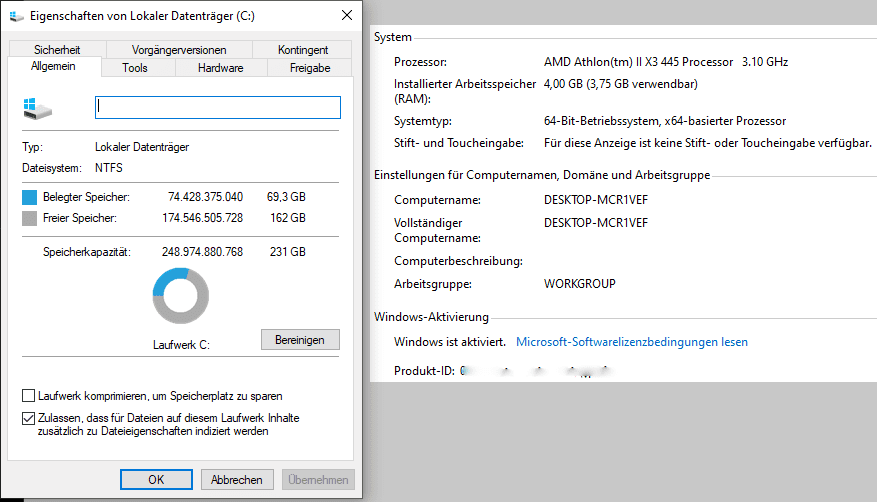Confirm the dialog with OK
Viewport: 877px width, 502px height.
pyautogui.click(x=156, y=479)
